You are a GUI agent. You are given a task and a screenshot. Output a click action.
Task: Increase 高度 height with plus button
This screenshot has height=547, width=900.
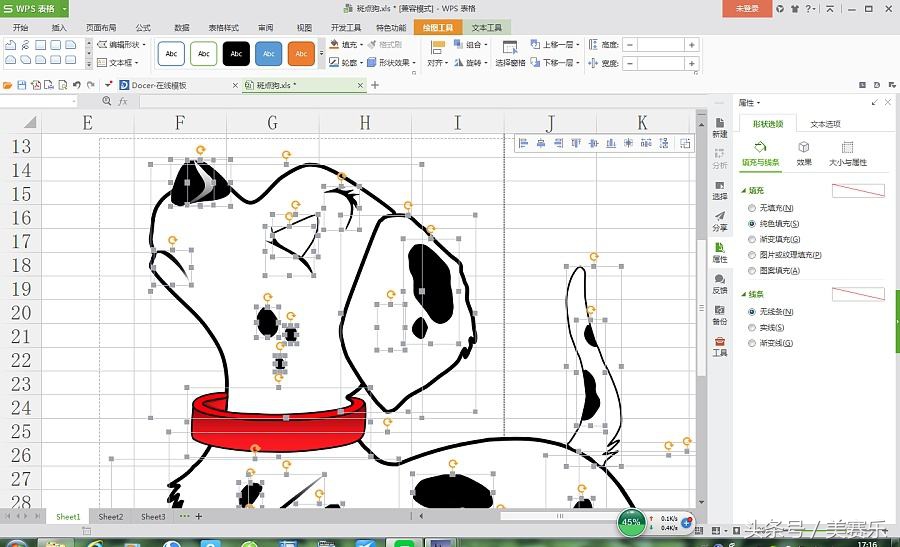[x=692, y=45]
